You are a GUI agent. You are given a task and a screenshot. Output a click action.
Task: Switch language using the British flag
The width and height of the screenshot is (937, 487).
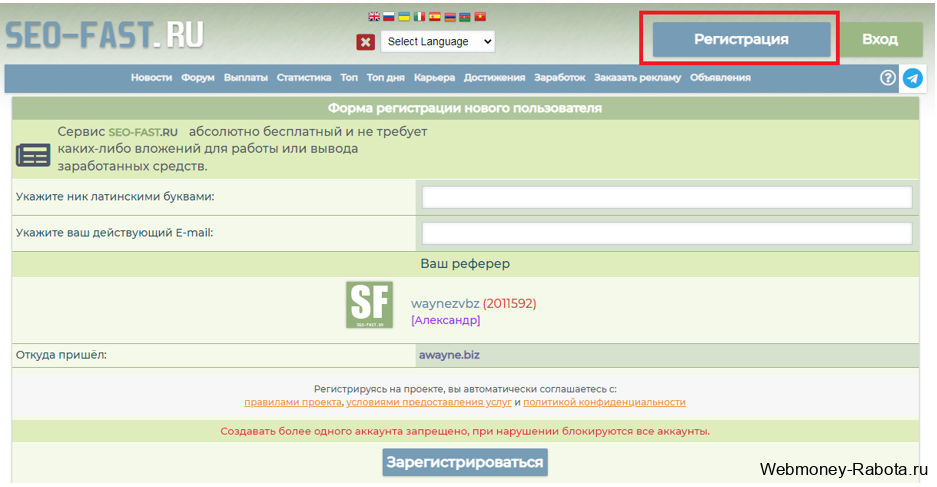374,17
